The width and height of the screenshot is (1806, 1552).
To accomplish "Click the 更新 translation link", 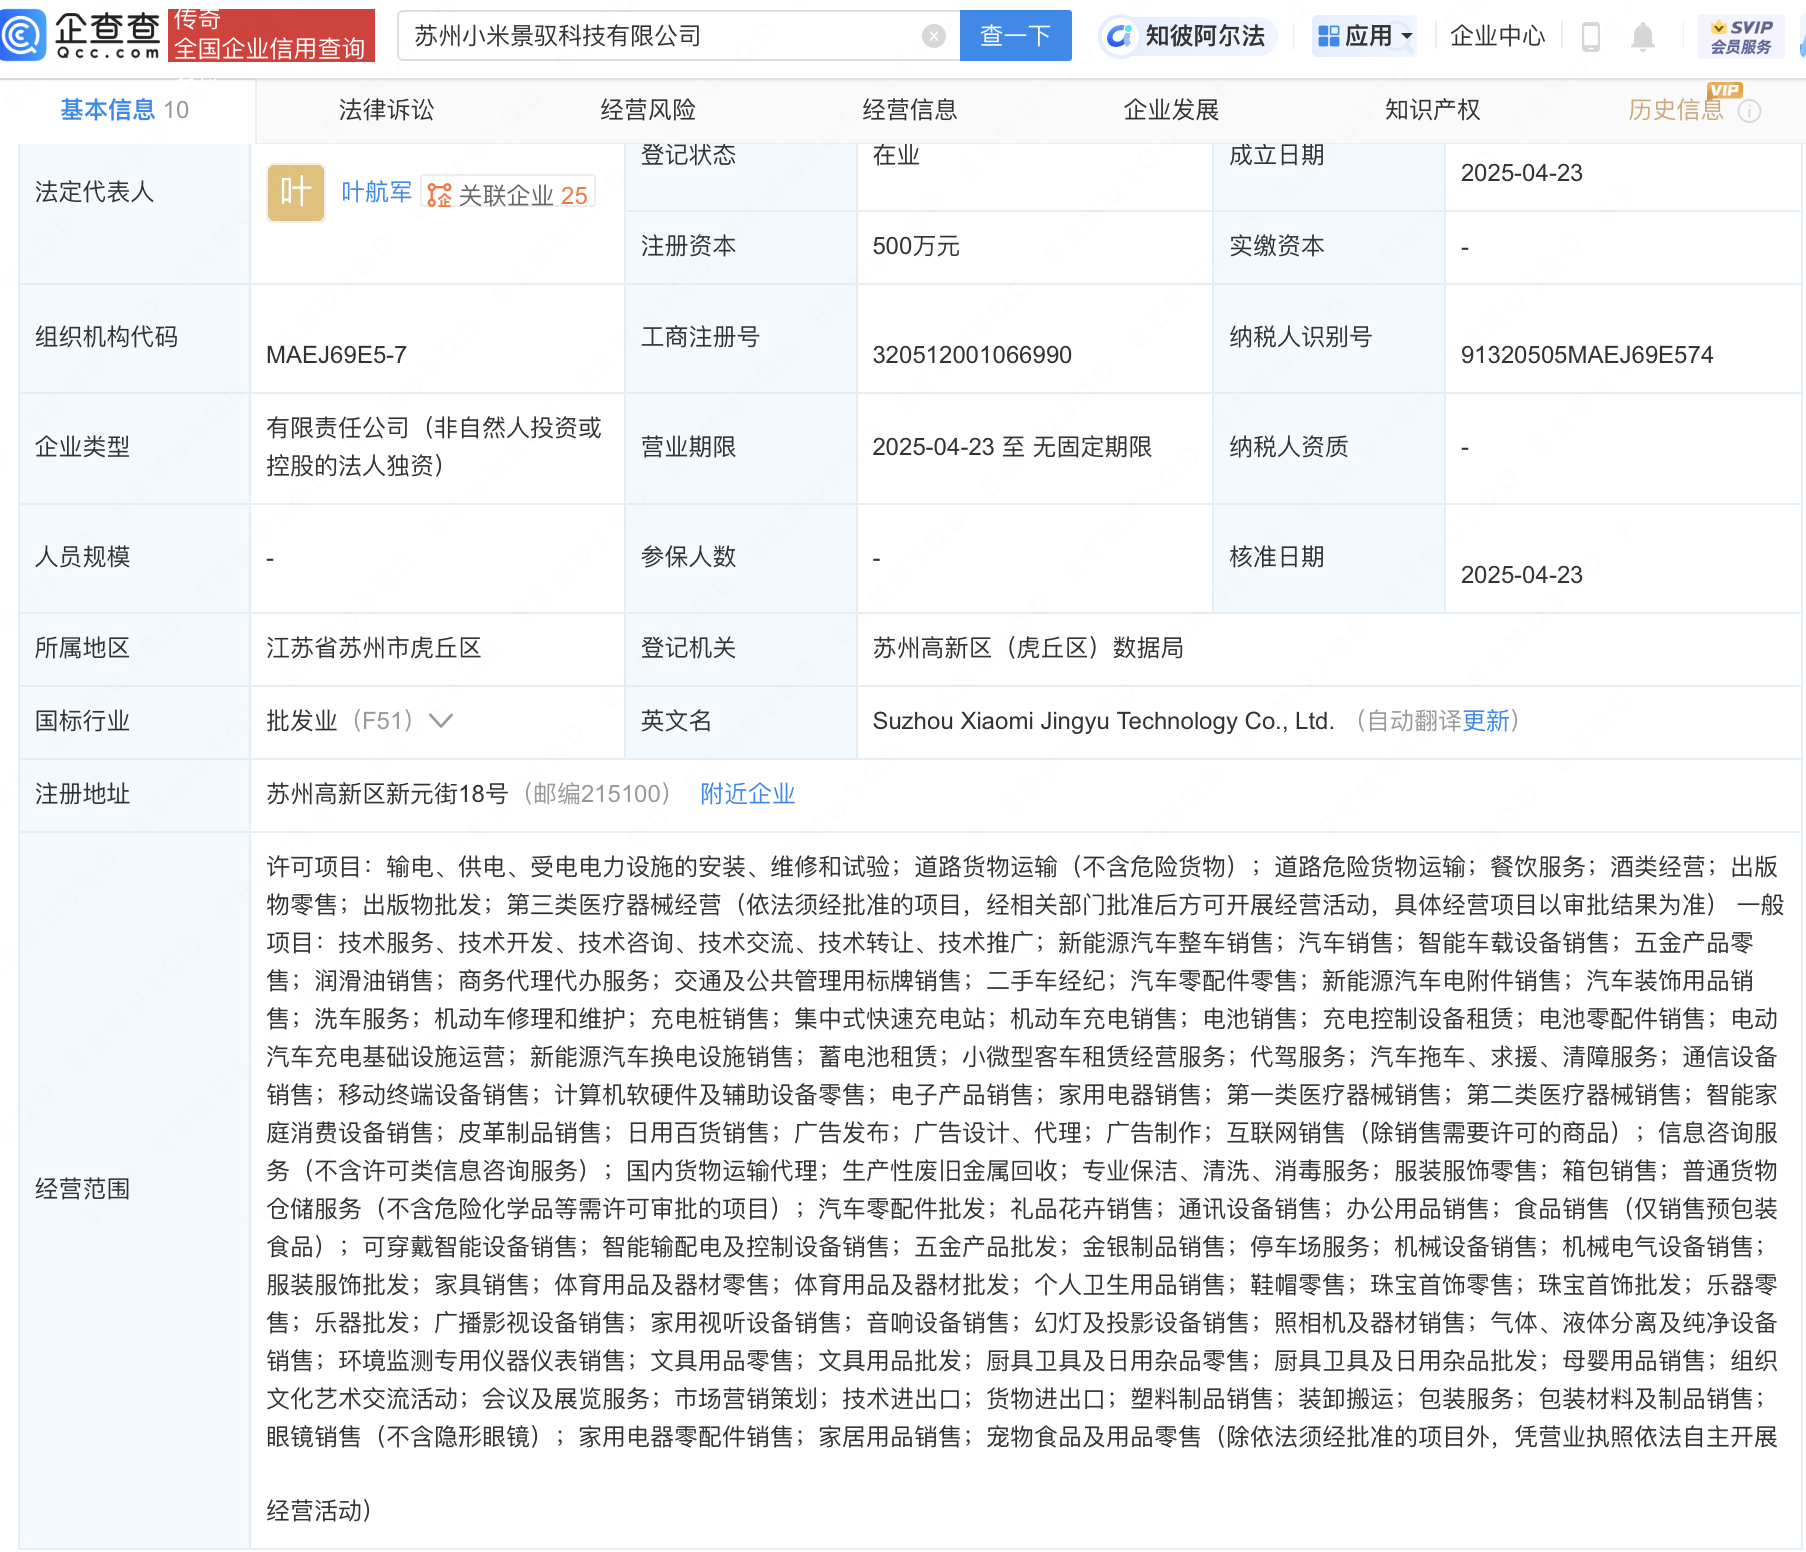I will click(1486, 721).
